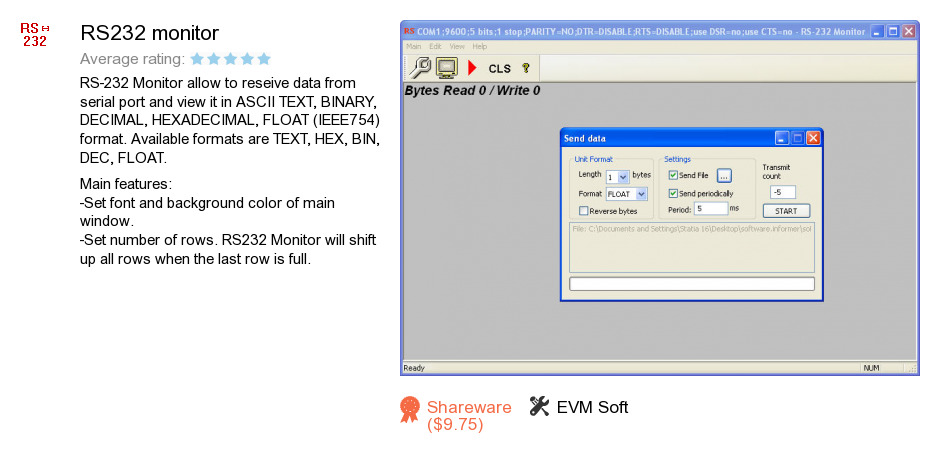Image resolution: width=940 pixels, height=460 pixels.
Task: Expand the Format FLOAT dropdown
Action: pyautogui.click(x=642, y=194)
